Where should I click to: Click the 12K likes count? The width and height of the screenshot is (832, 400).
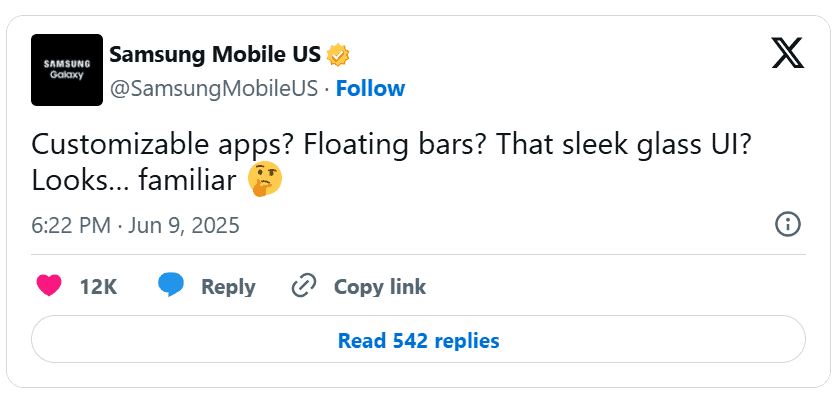coord(98,287)
